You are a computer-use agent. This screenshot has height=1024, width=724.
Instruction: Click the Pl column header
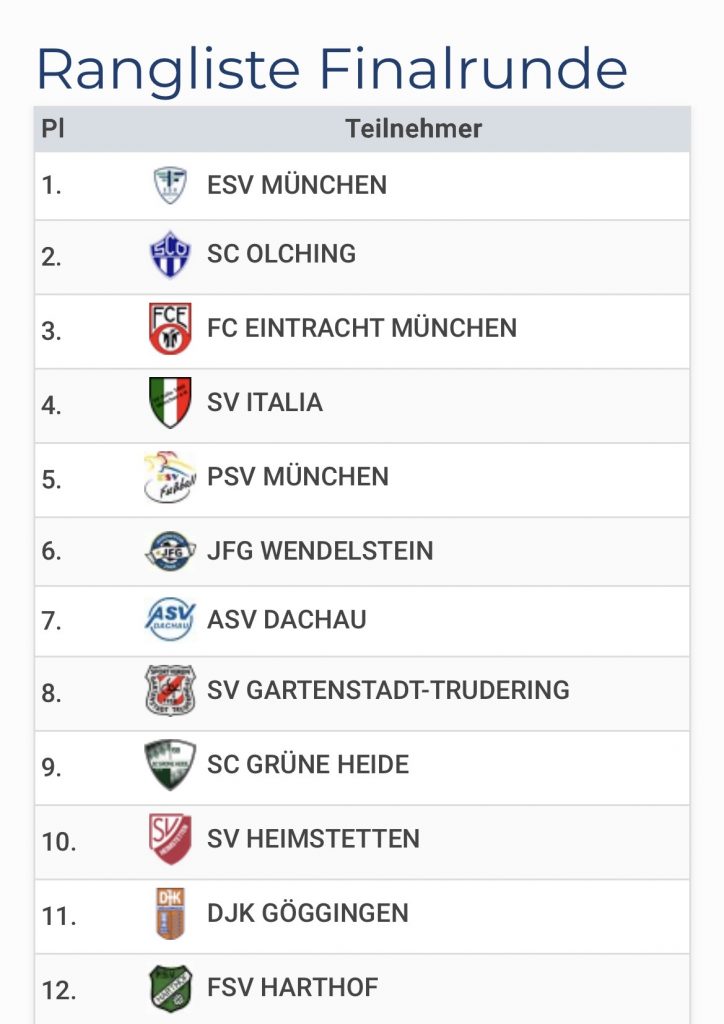53,129
